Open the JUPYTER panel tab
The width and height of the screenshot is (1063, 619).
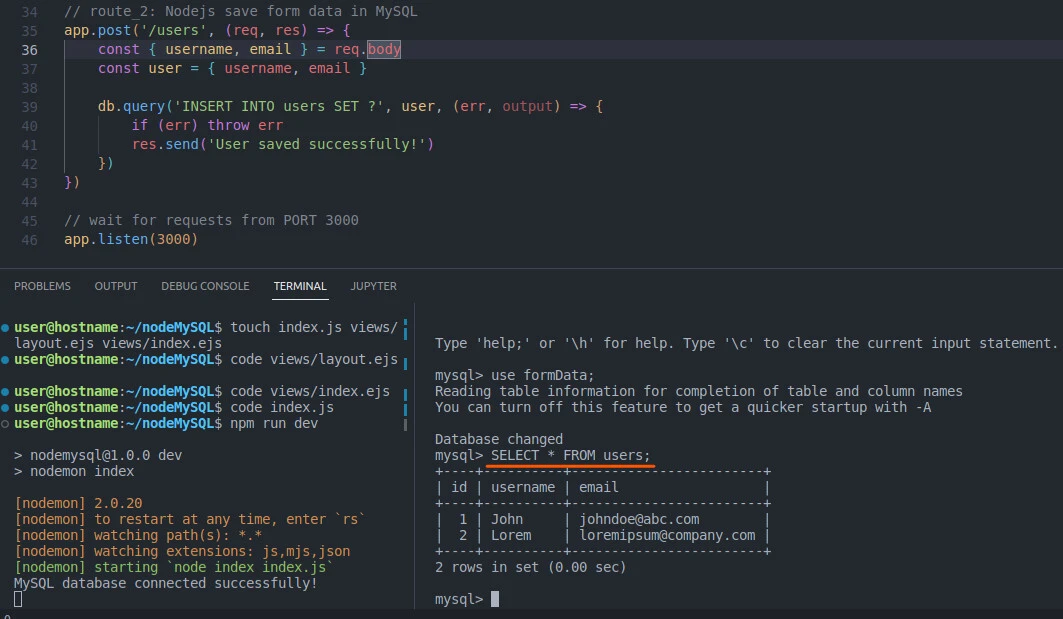point(373,286)
